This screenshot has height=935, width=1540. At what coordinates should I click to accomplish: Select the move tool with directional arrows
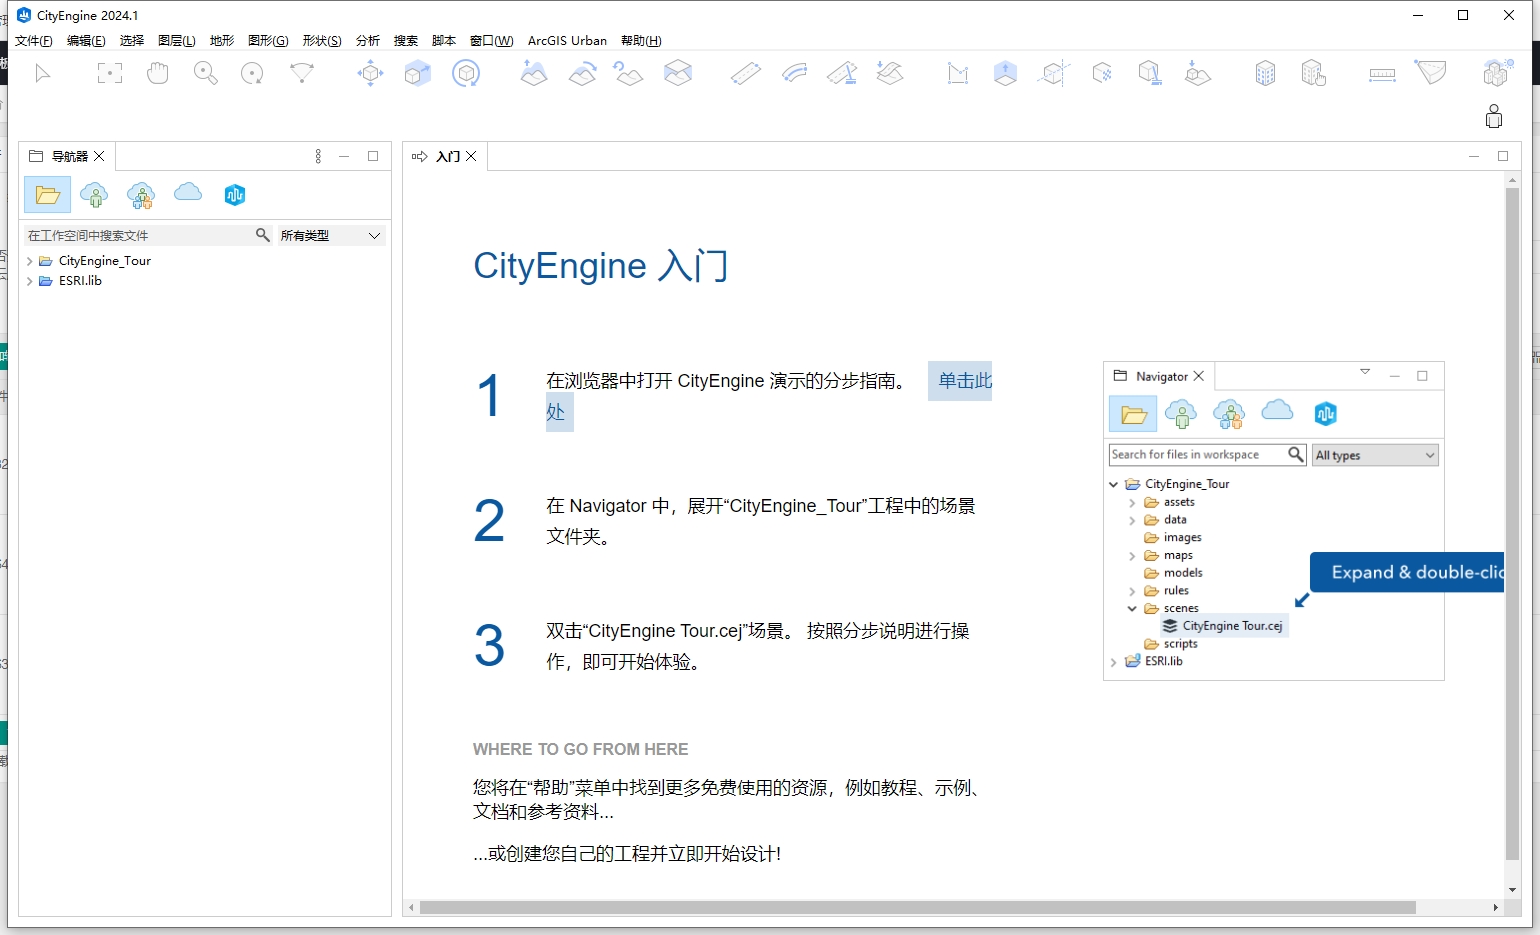pyautogui.click(x=369, y=73)
